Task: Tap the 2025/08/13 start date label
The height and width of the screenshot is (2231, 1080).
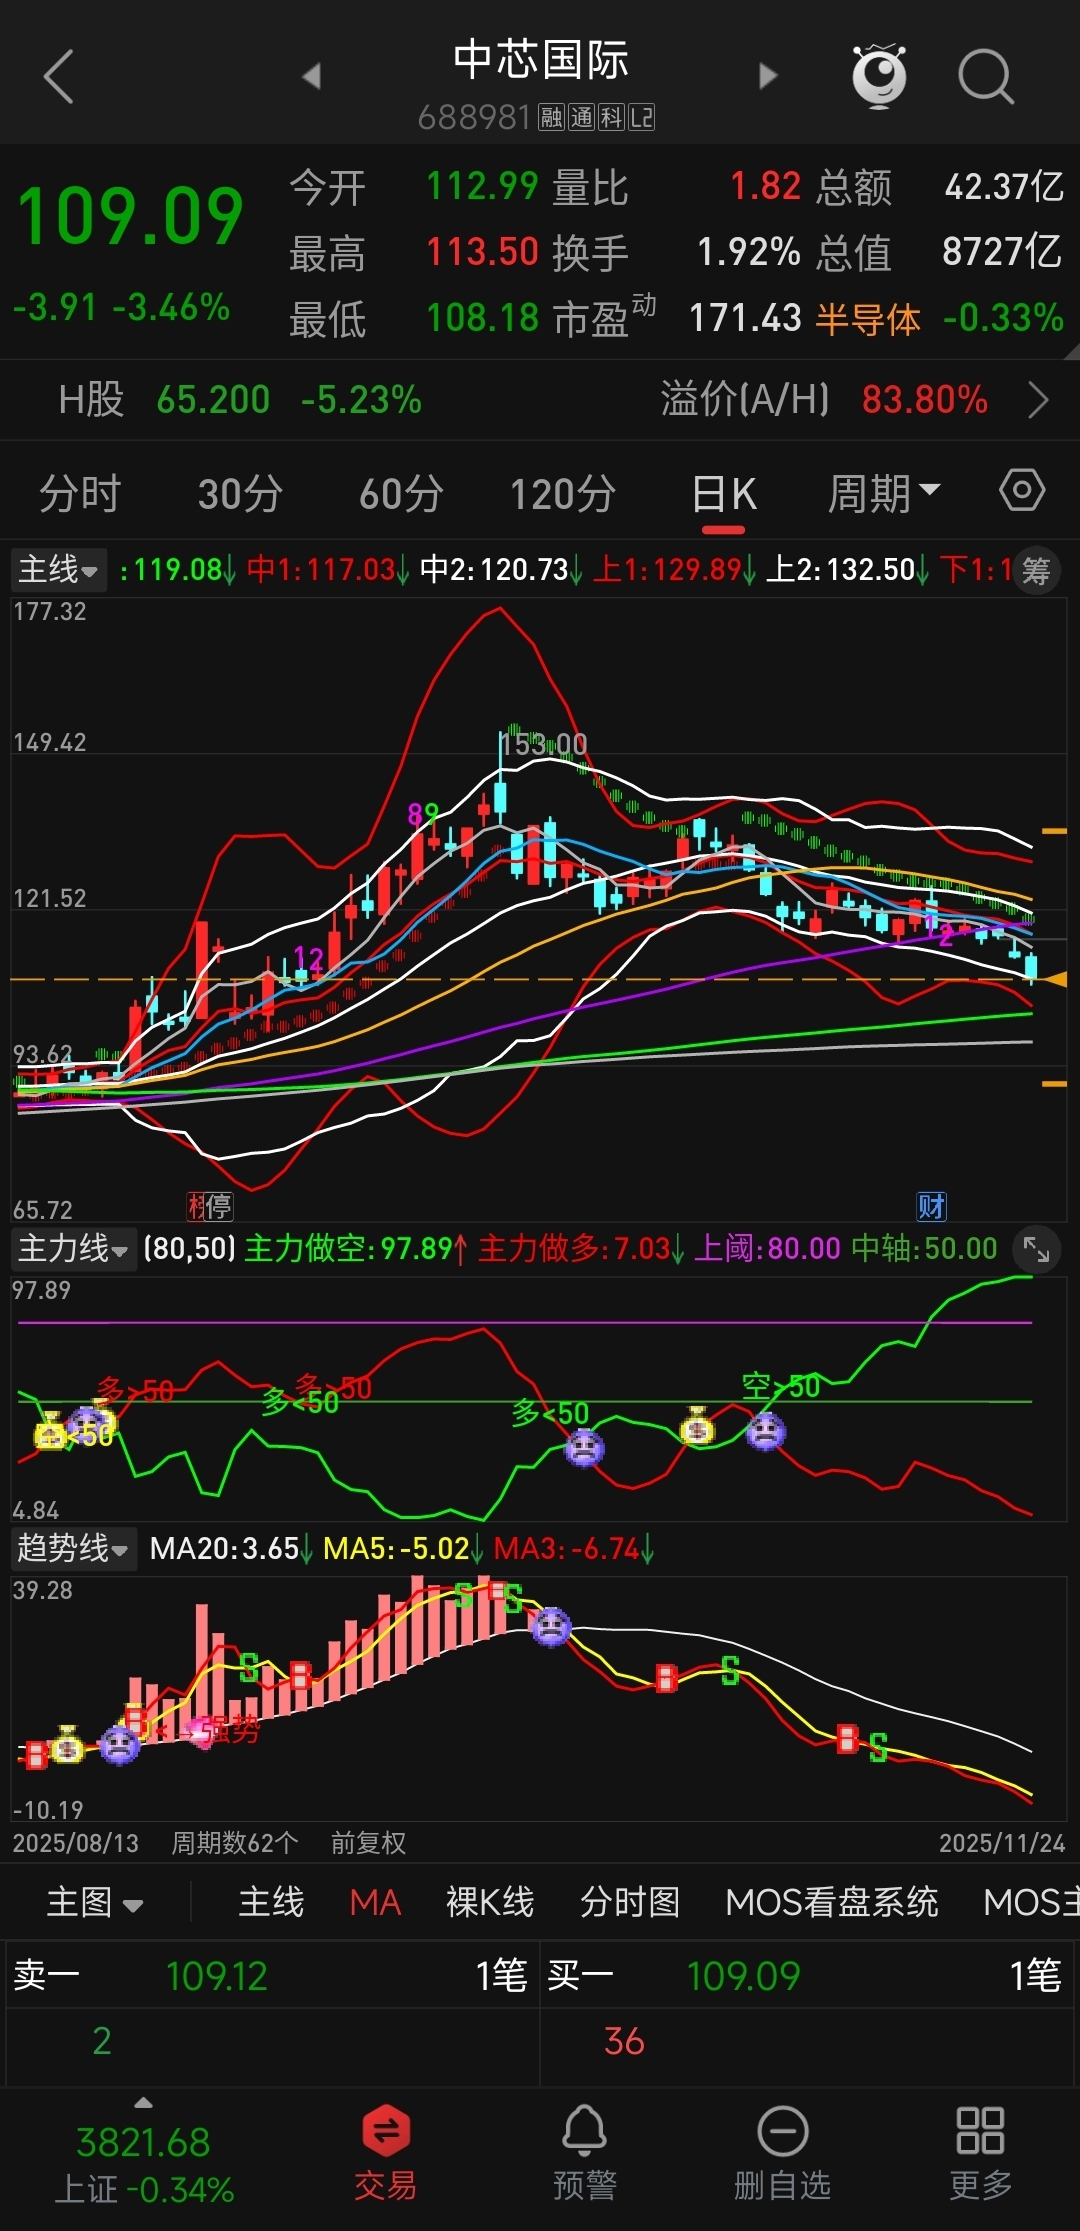Action: pyautogui.click(x=76, y=1843)
